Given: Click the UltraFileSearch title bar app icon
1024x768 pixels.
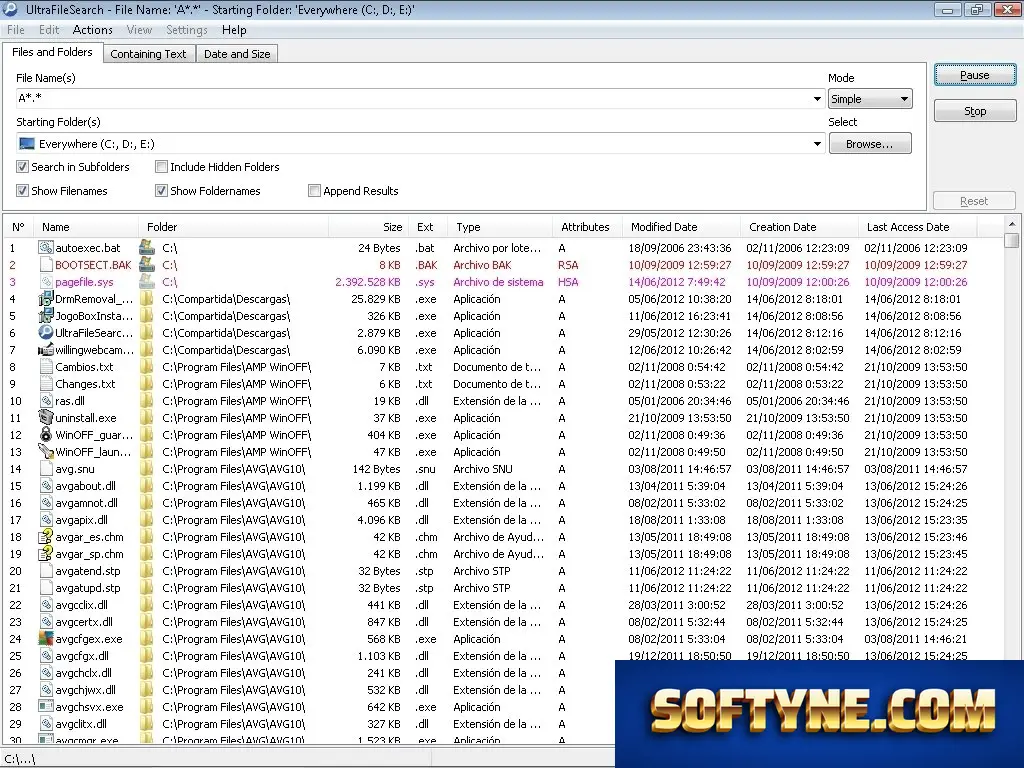Looking at the screenshot, I should (10, 9).
